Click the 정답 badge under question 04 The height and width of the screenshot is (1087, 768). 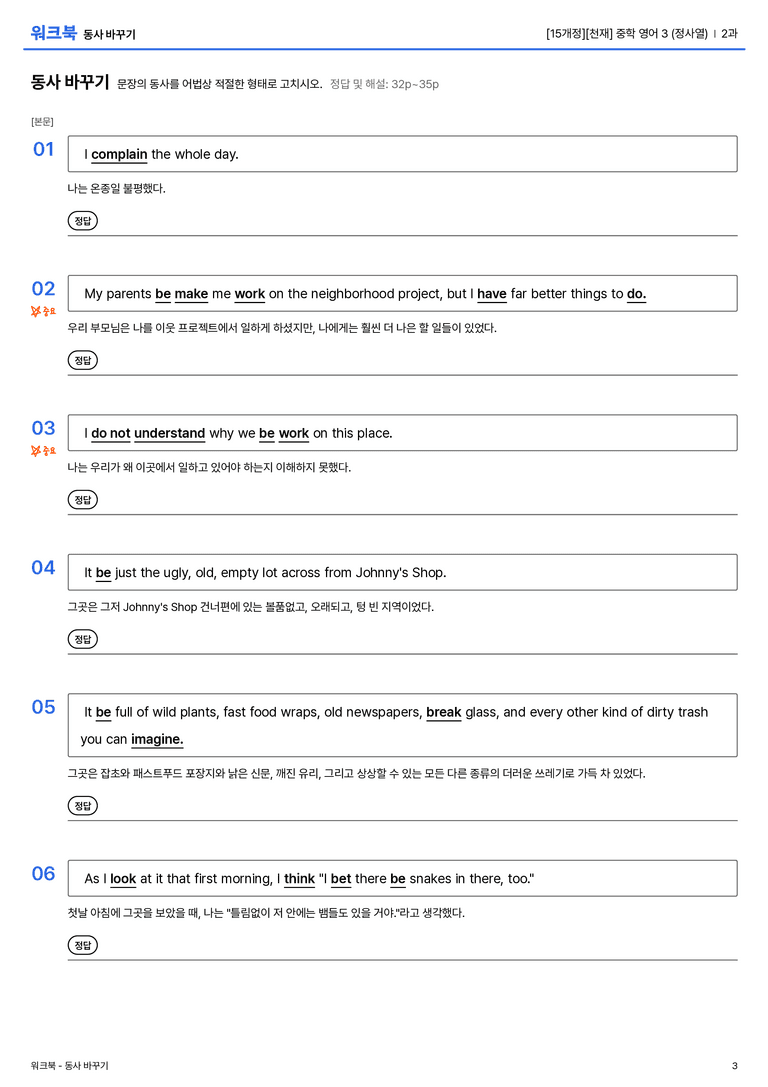pos(82,638)
